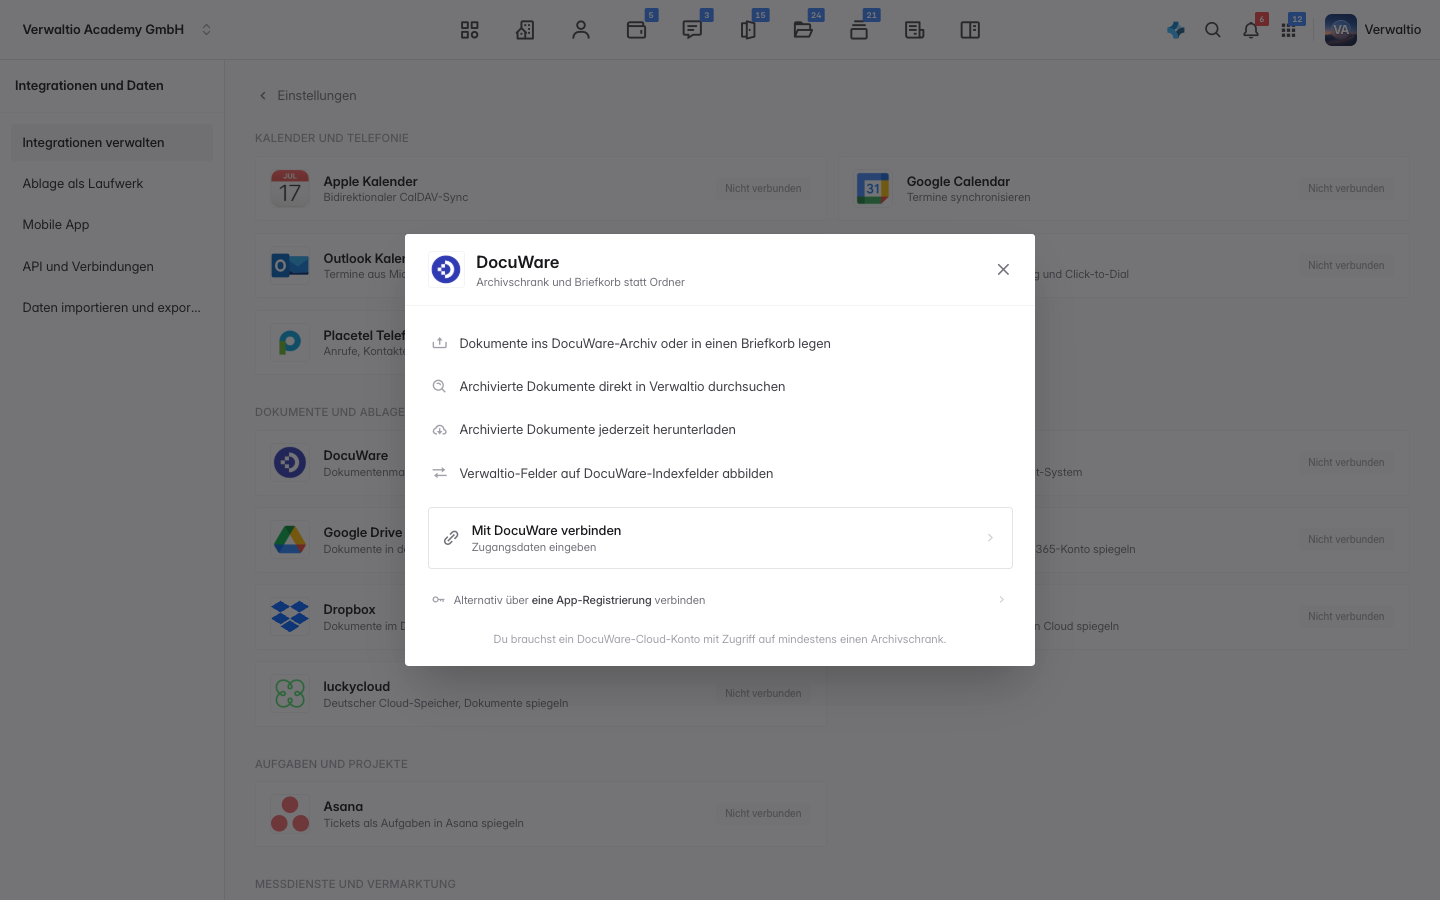Open the buildings icon in top navigation
This screenshot has width=1440, height=900.
pos(525,30)
